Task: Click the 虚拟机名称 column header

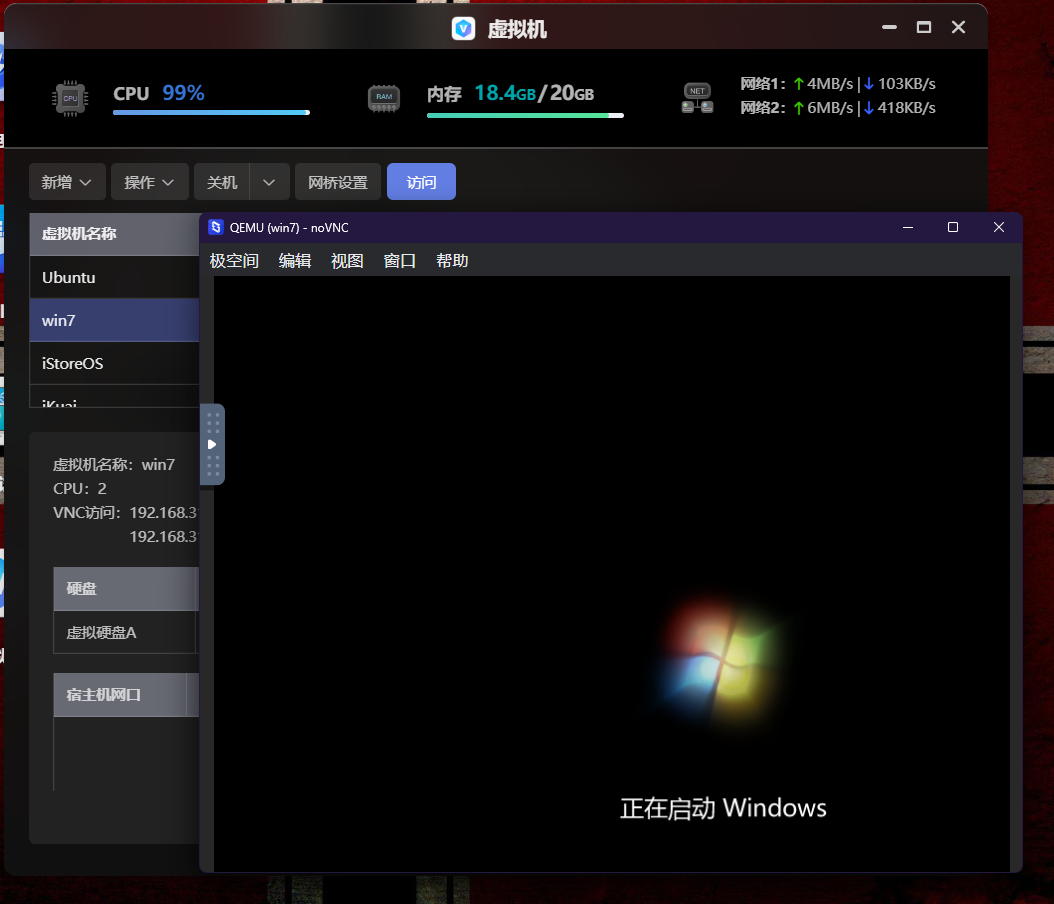Action: [114, 234]
